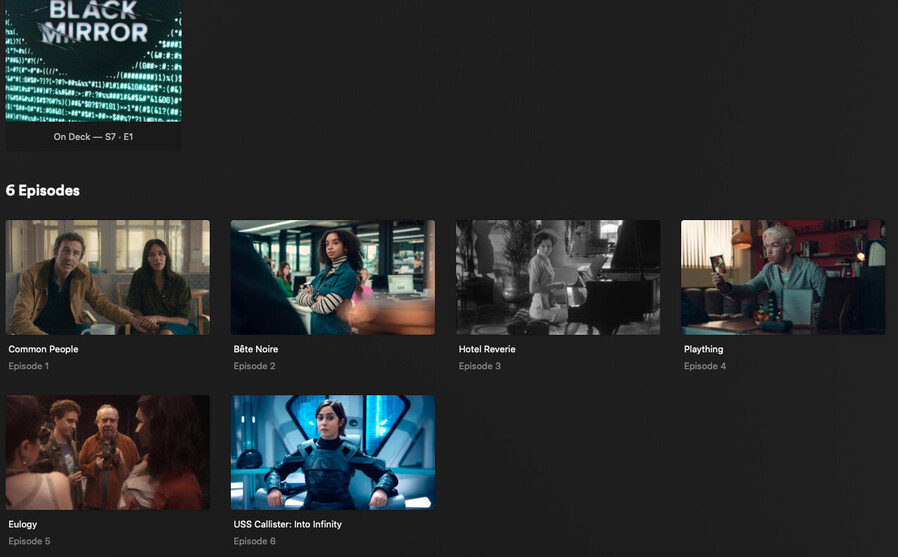Open the USS Callister: Into Infinity thumbnail
Screen dimensions: 898x557
click(333, 452)
